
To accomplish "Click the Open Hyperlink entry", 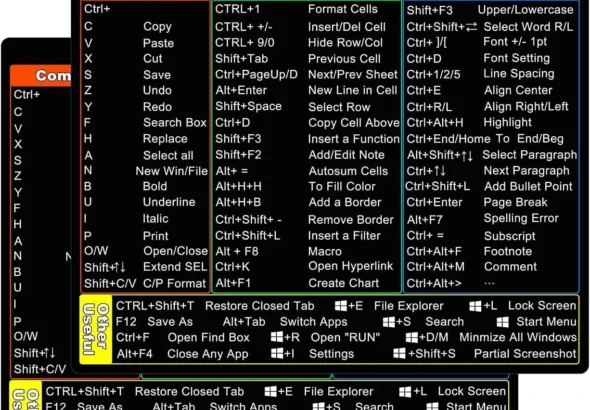I will [350, 266].
